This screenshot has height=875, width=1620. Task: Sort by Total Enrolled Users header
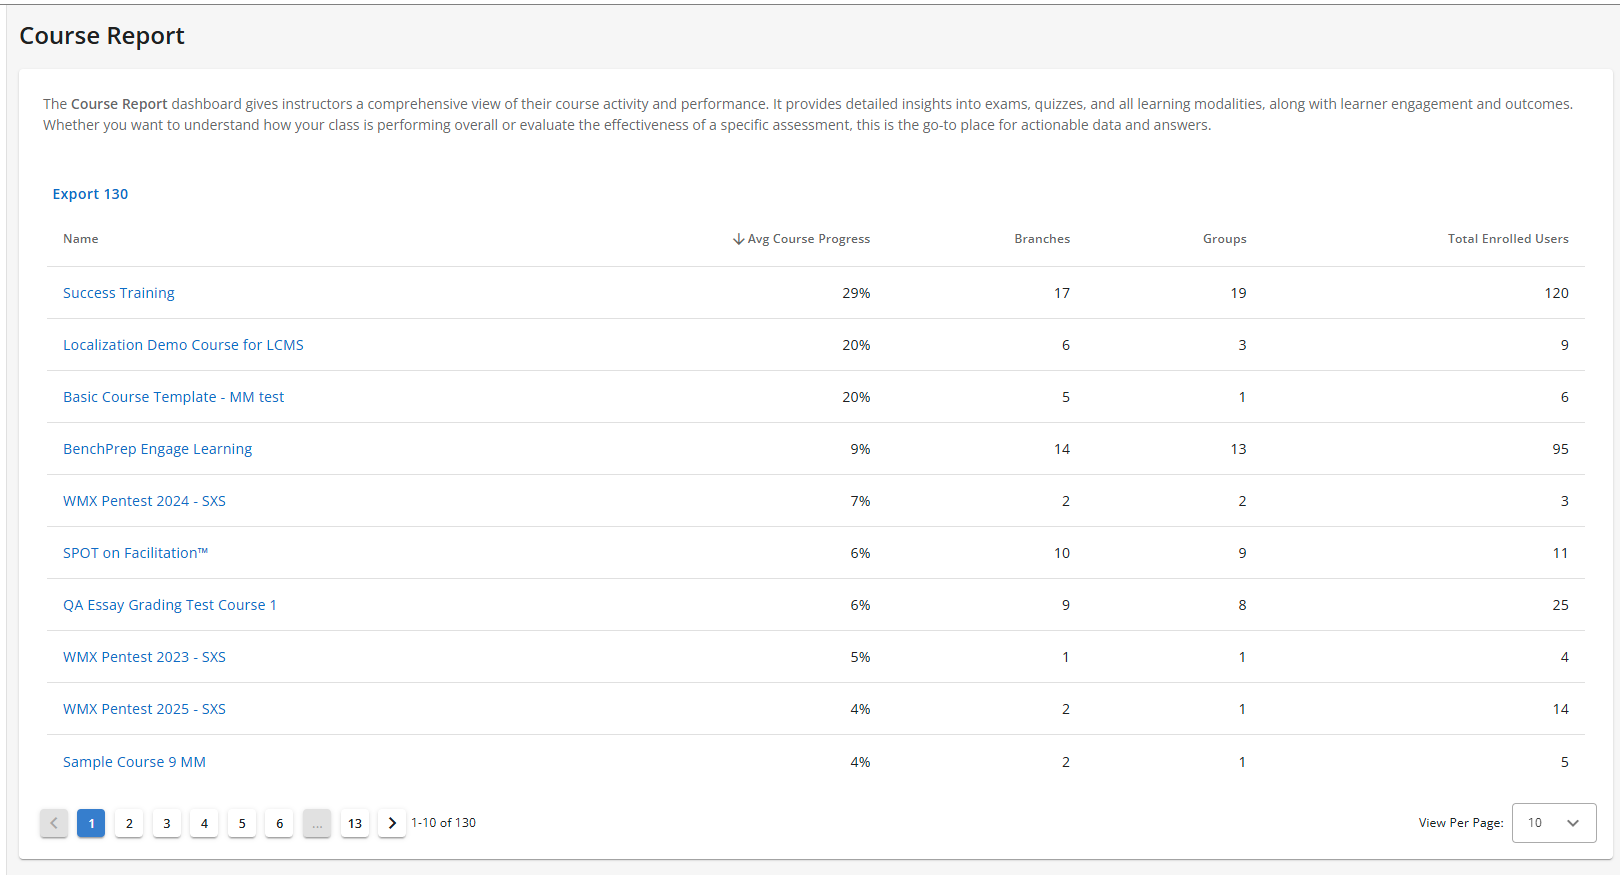point(1507,239)
